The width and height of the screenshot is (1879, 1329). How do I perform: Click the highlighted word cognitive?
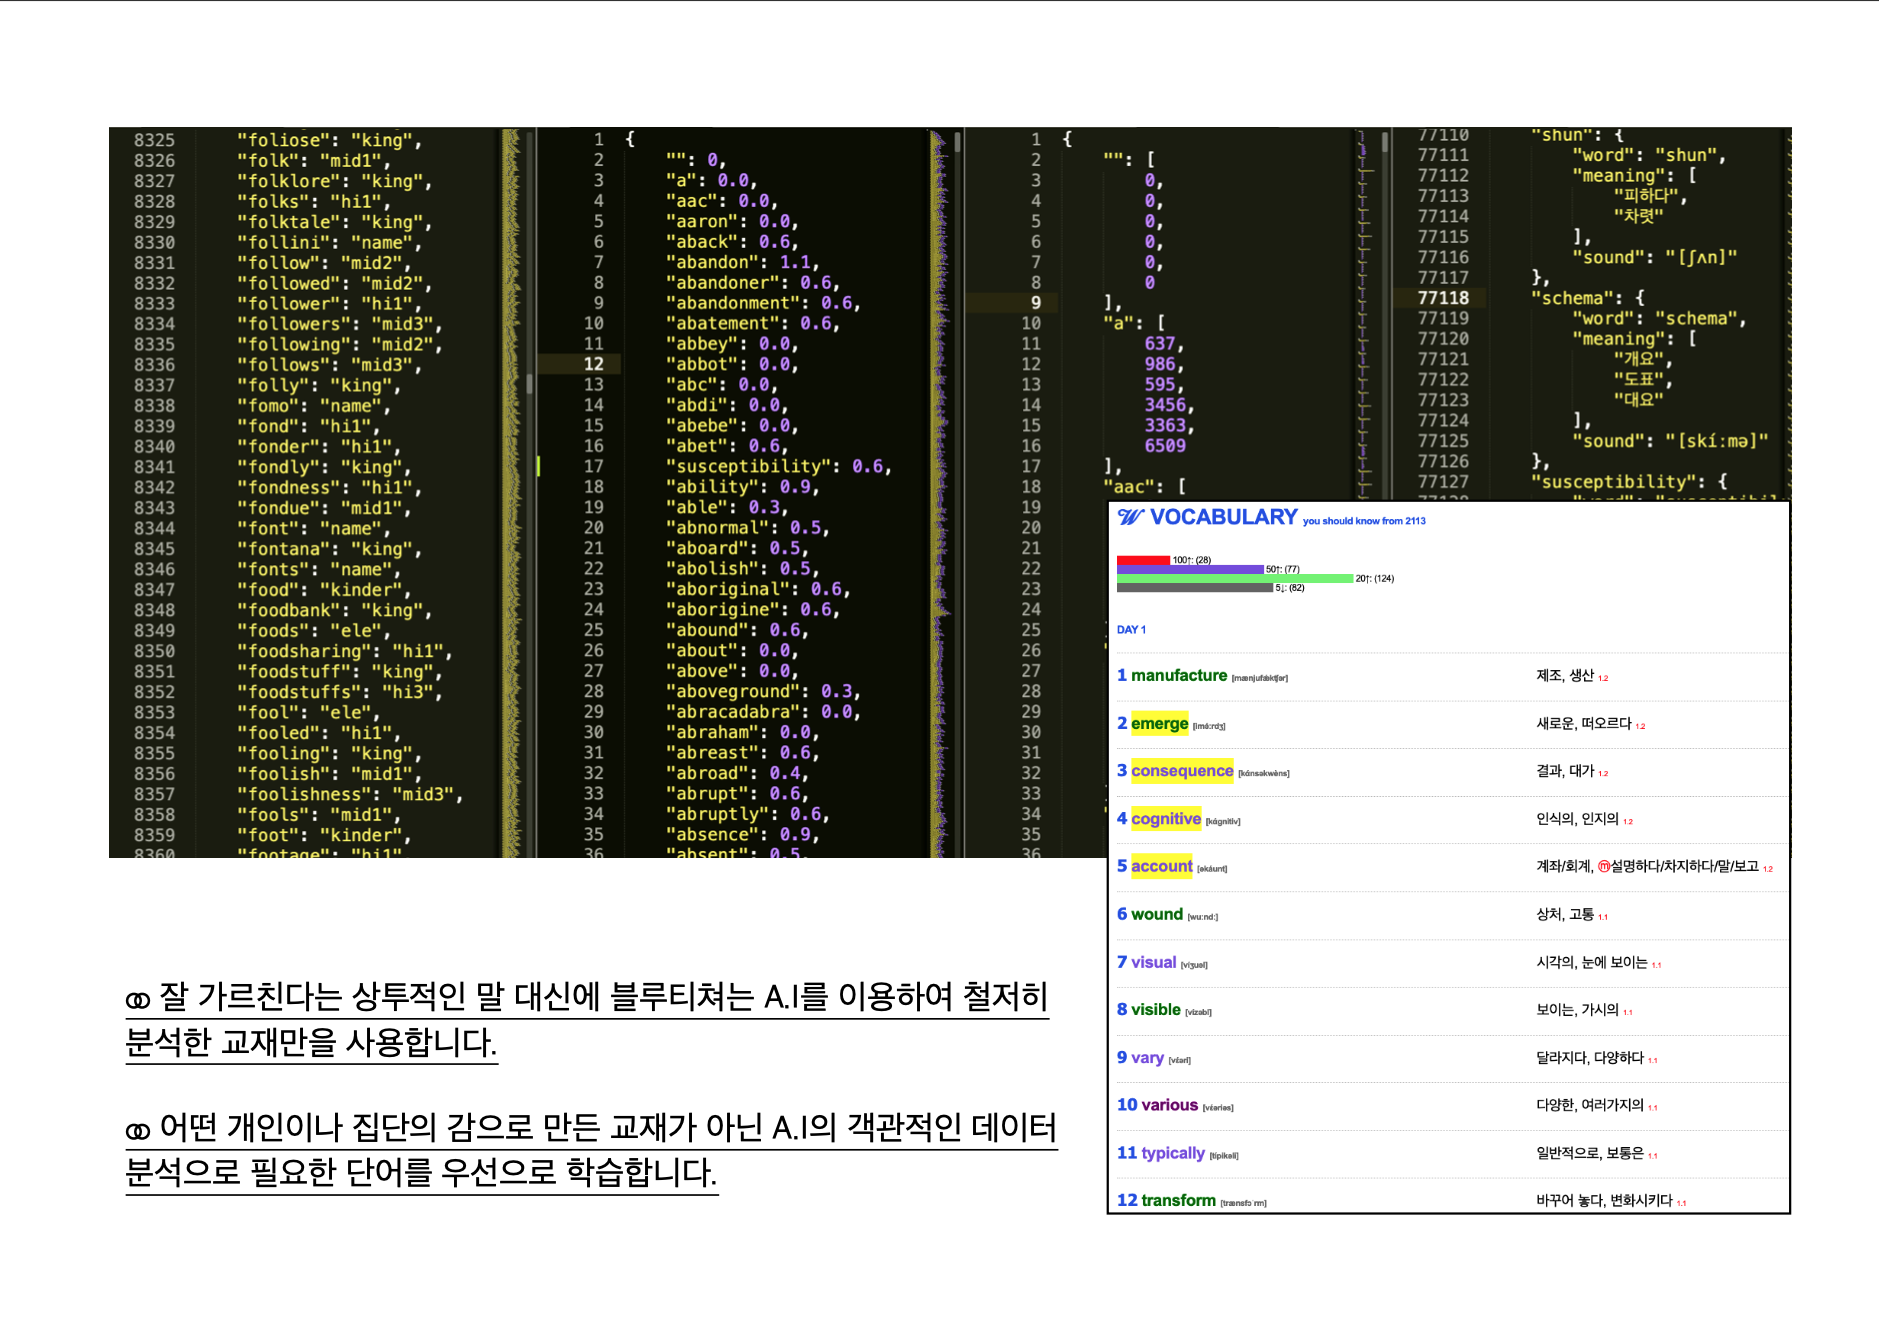(1165, 818)
